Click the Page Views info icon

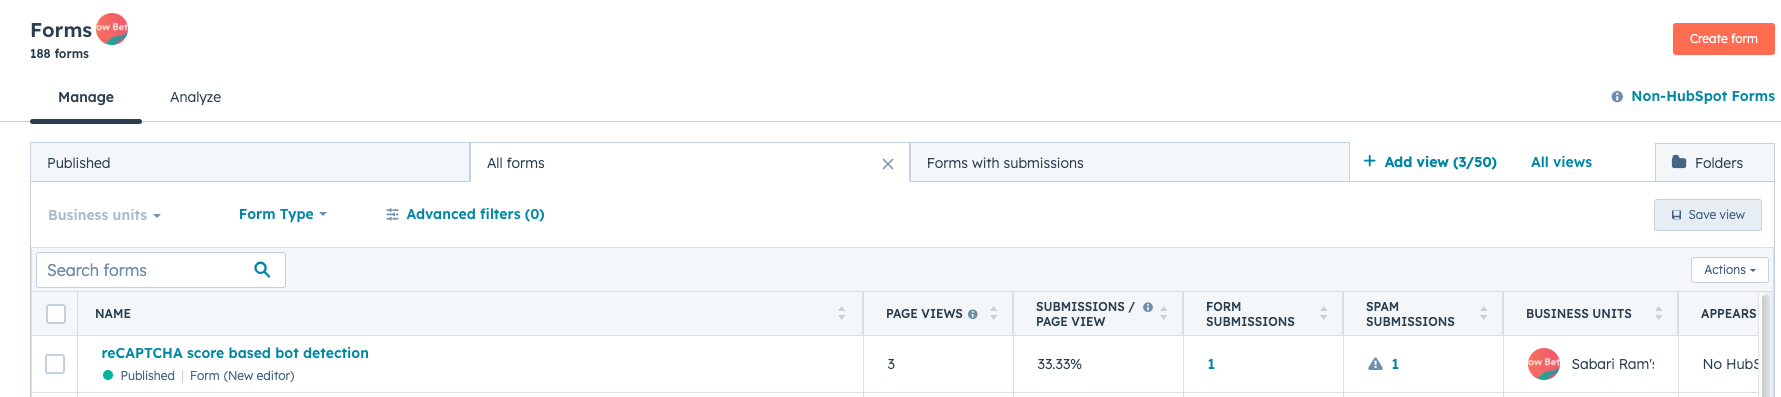(972, 314)
